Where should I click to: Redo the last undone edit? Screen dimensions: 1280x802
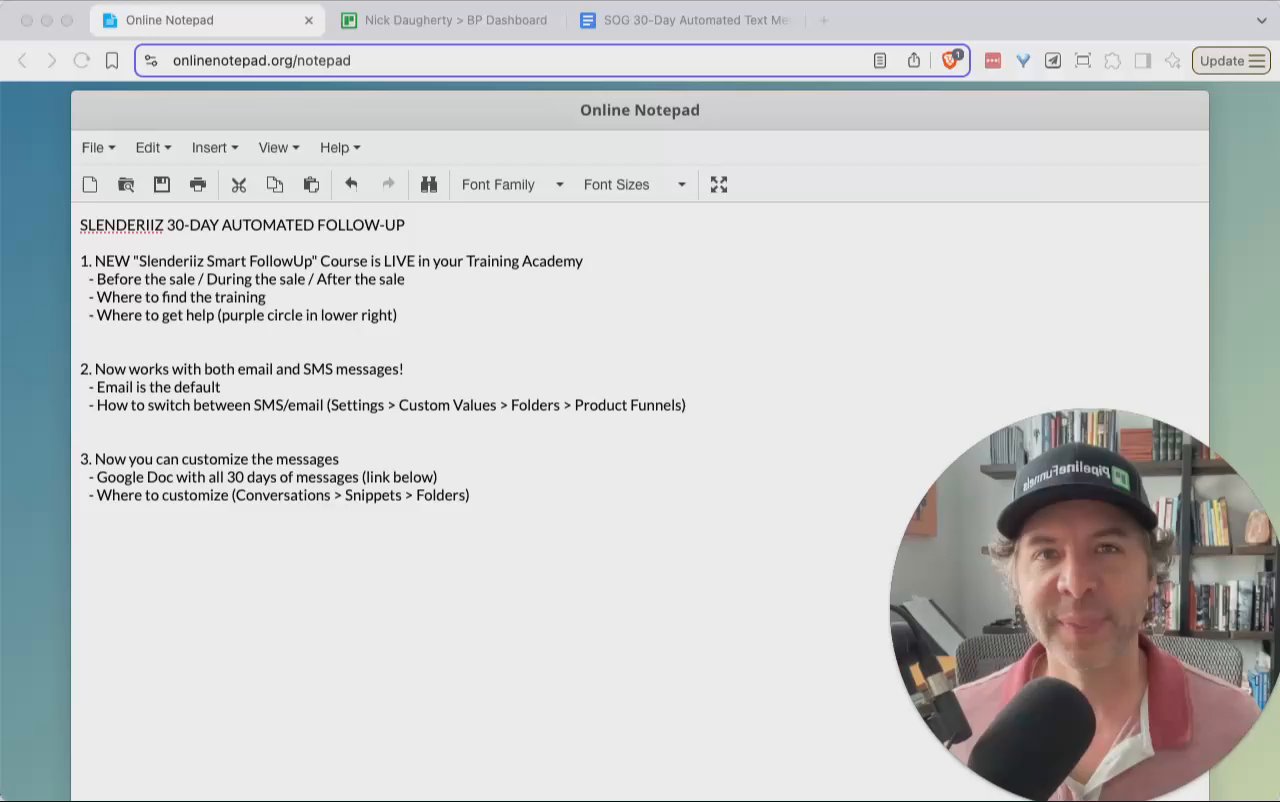(x=388, y=184)
